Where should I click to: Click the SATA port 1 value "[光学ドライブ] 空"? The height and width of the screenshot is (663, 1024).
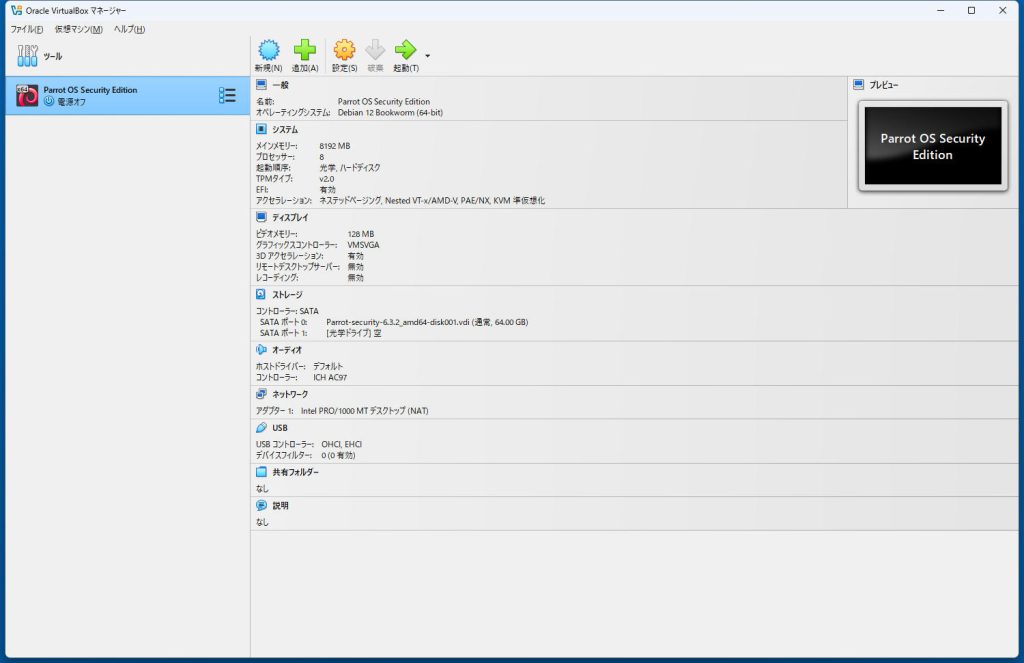(353, 333)
